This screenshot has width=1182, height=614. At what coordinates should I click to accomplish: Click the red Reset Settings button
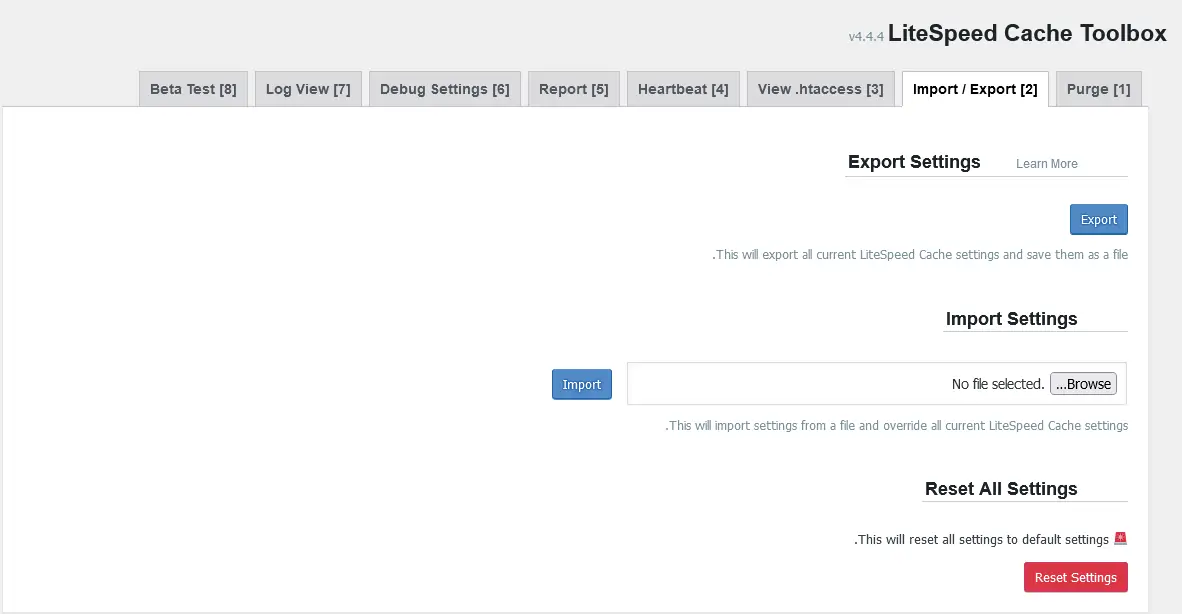(1075, 577)
